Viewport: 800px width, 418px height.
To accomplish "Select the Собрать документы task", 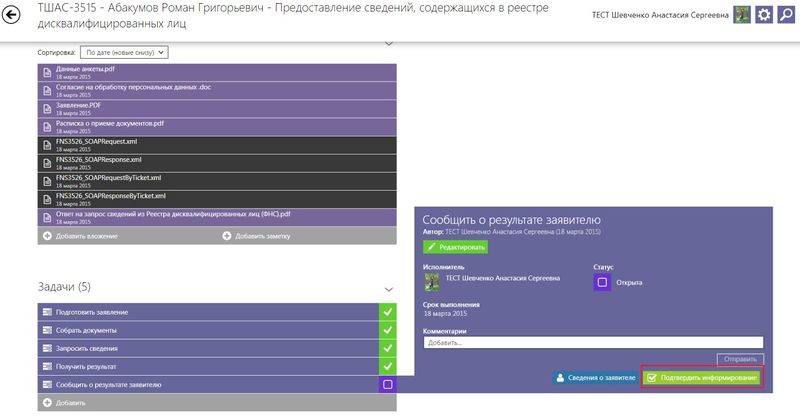I will coord(208,330).
